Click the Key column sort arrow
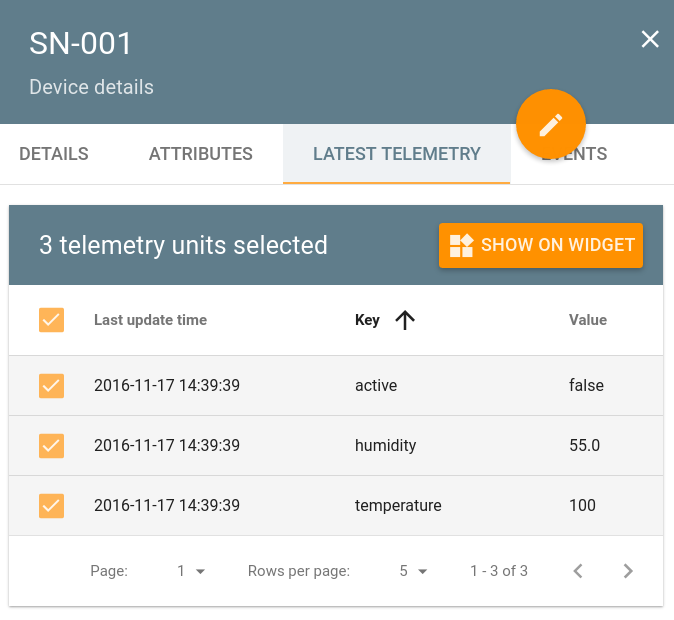The width and height of the screenshot is (674, 620). 404,320
